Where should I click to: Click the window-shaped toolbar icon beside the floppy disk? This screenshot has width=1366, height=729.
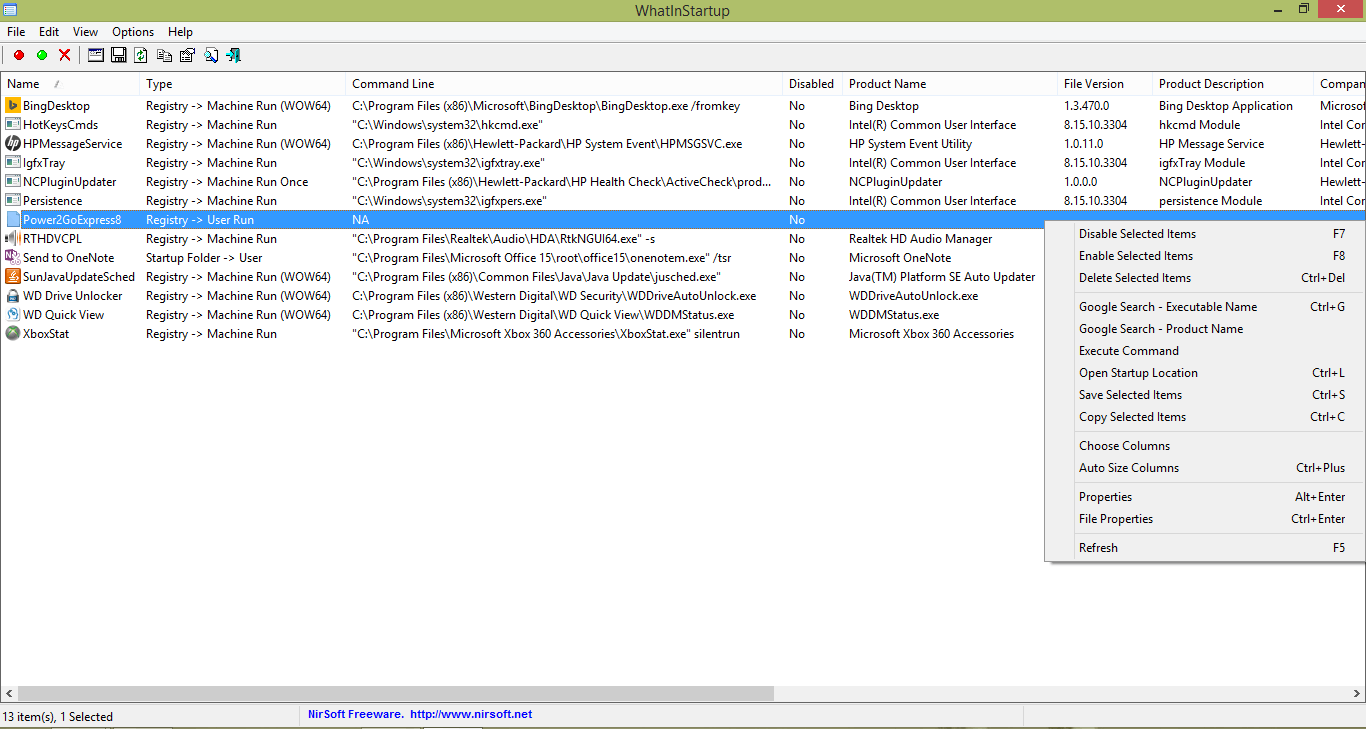tap(96, 55)
